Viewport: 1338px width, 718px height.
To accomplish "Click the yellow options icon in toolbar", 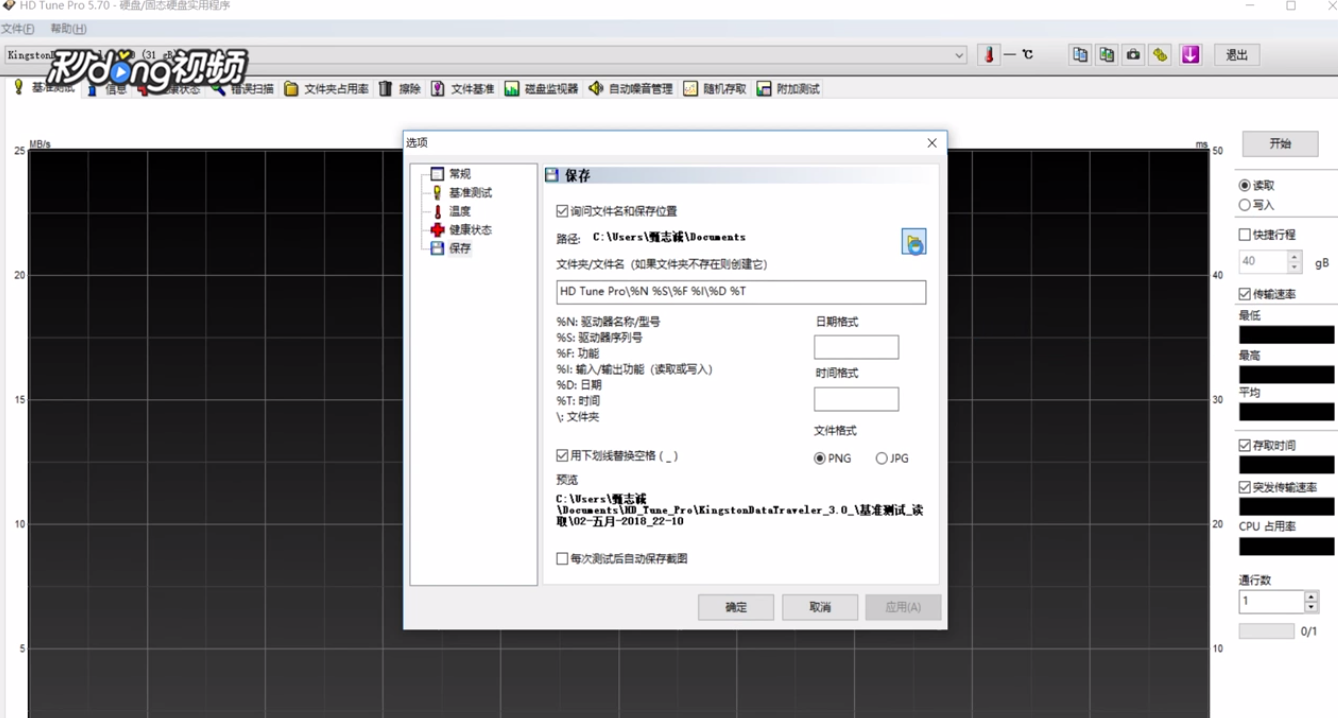I will coord(1160,55).
